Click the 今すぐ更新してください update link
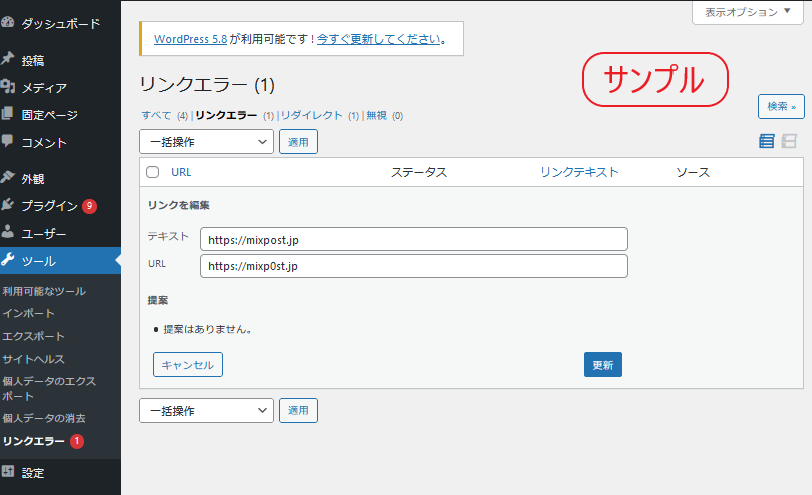Screen dimensions: 812x495 point(378,39)
